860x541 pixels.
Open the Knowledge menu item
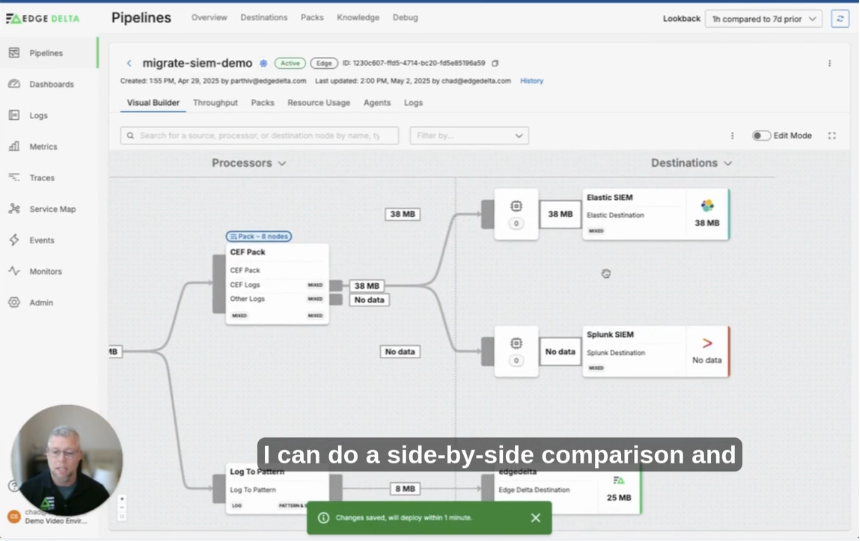tap(358, 18)
